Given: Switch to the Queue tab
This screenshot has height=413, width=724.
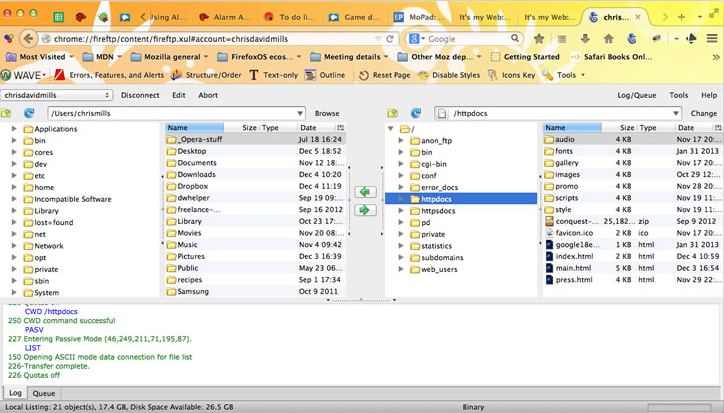Looking at the screenshot, I should 43,394.
